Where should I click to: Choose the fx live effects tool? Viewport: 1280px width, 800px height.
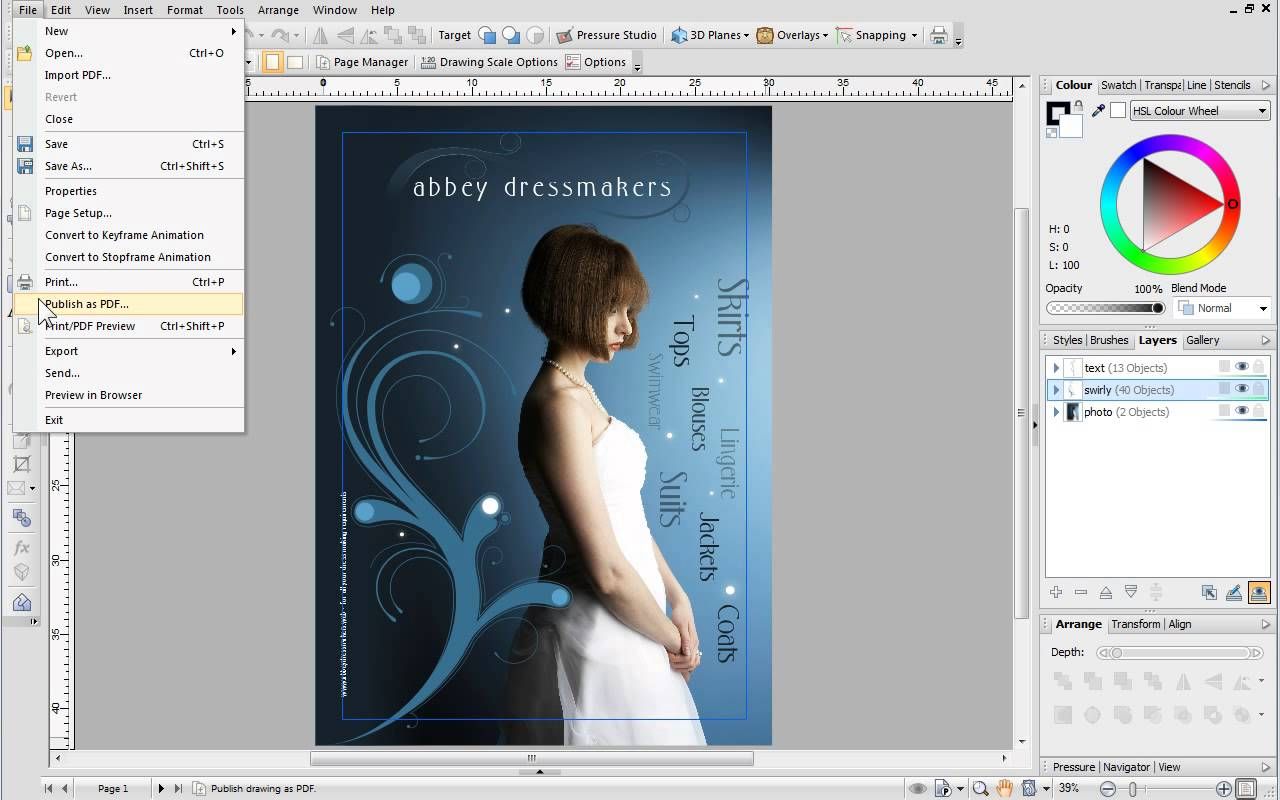(x=22, y=547)
